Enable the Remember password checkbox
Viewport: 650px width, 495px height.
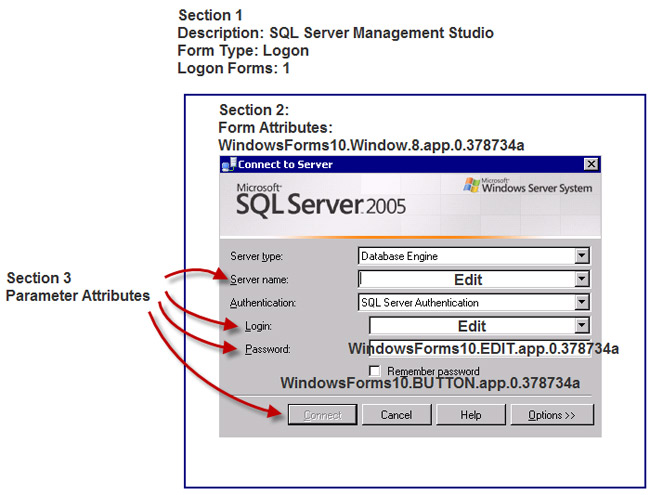coord(374,371)
